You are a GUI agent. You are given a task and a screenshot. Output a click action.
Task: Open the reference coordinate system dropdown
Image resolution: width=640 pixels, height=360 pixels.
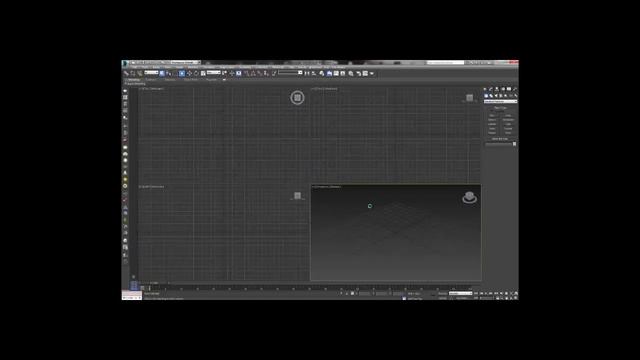point(213,72)
